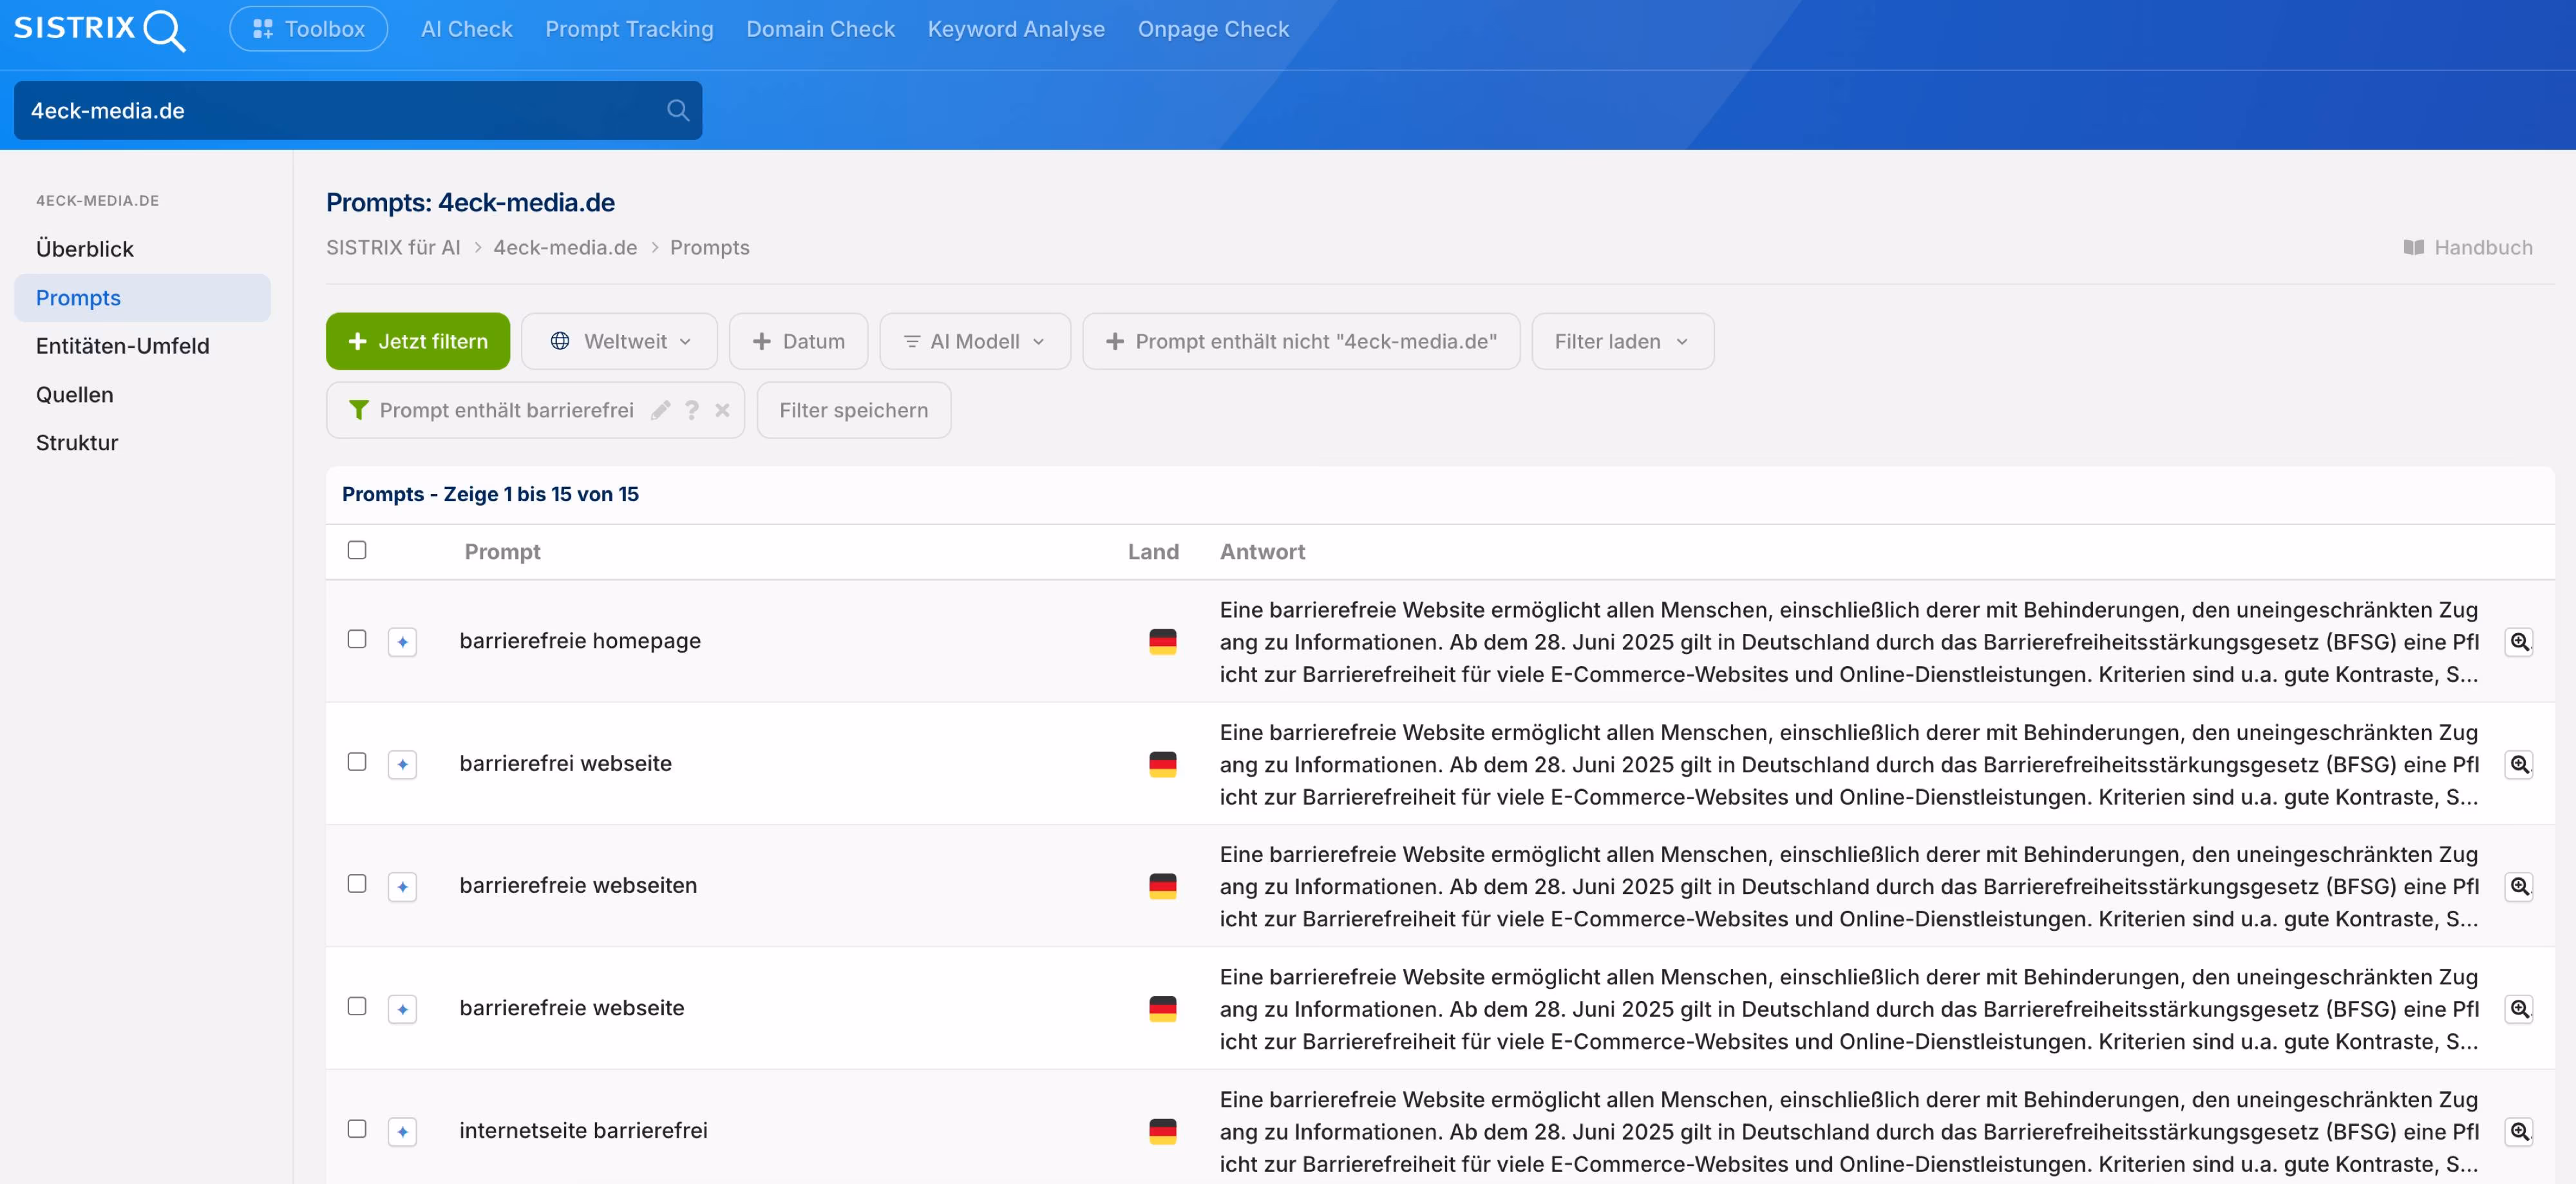The image size is (2576, 1184).
Task: Open the AI Modell dropdown
Action: pyautogui.click(x=975, y=341)
